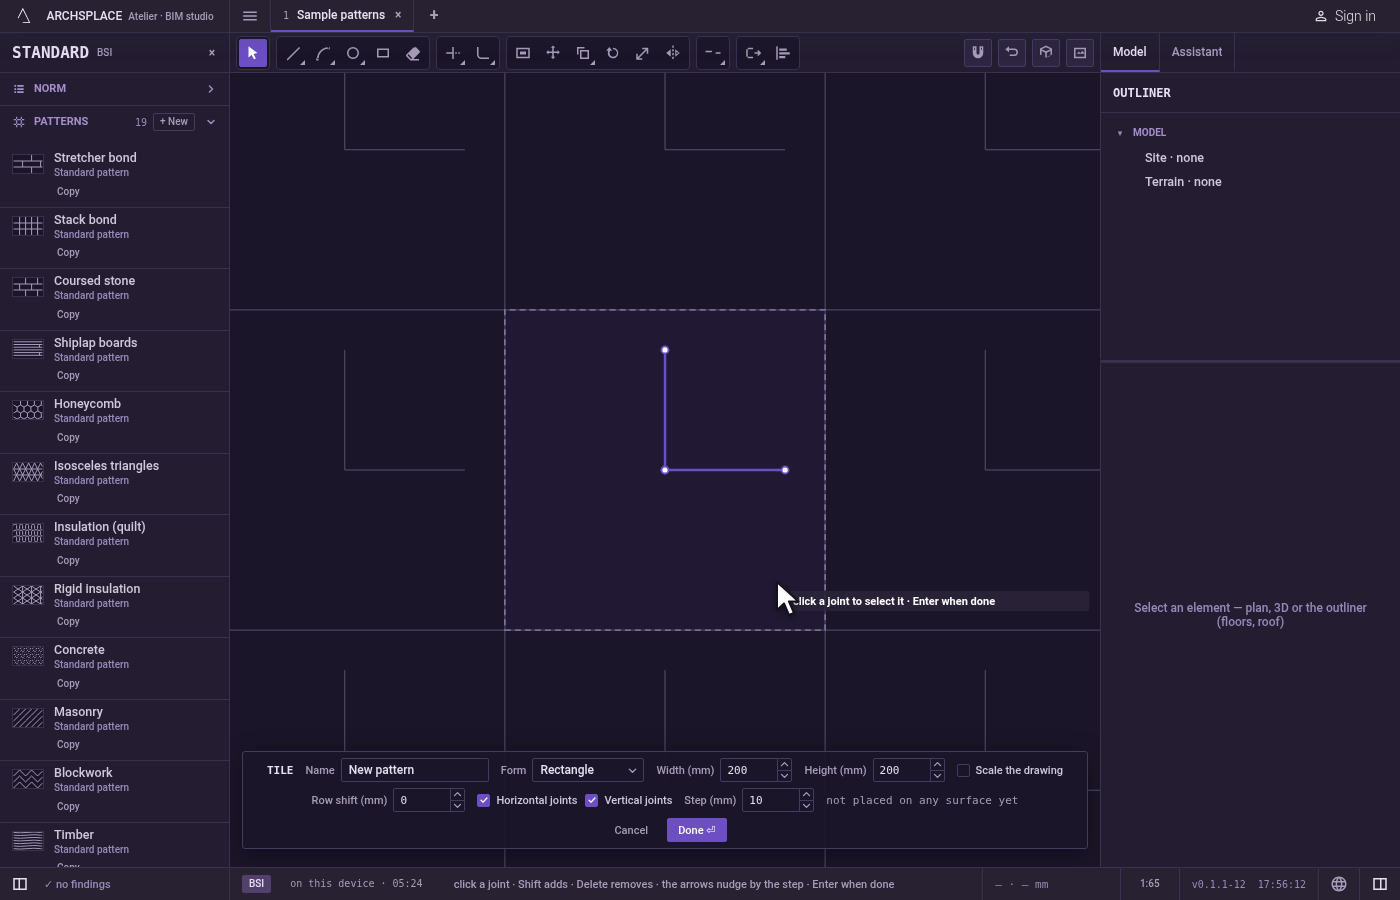Choose the Line drawing tool
The height and width of the screenshot is (900, 1400).
coord(293,53)
